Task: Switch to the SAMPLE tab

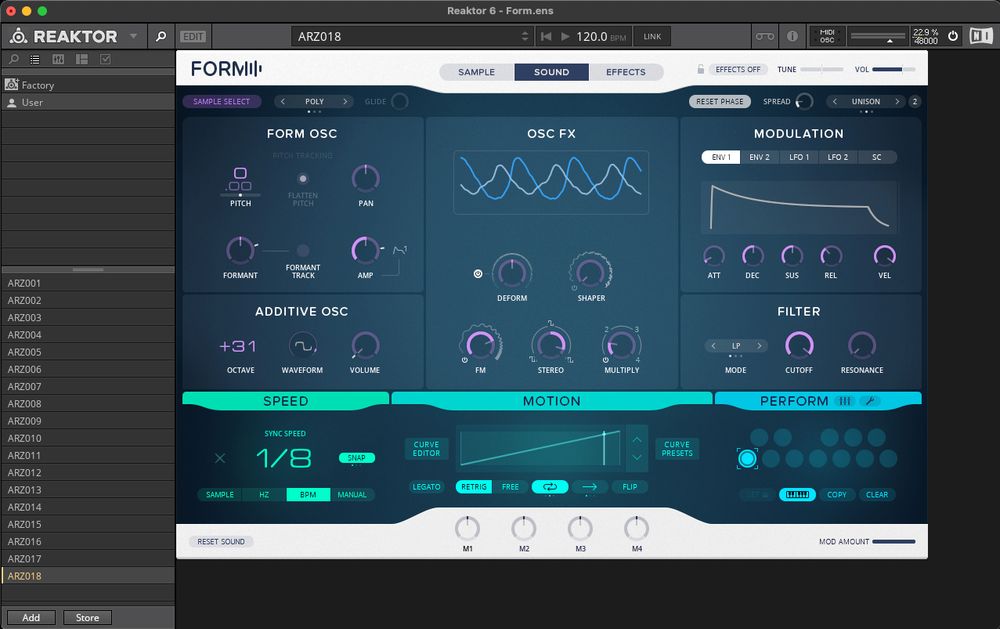Action: click(476, 72)
